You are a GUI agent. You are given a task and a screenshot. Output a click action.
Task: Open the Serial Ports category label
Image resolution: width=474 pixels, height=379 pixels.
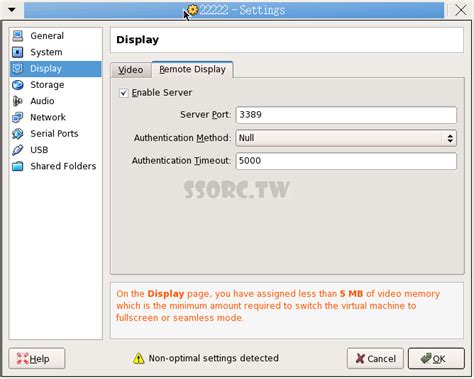click(x=54, y=134)
